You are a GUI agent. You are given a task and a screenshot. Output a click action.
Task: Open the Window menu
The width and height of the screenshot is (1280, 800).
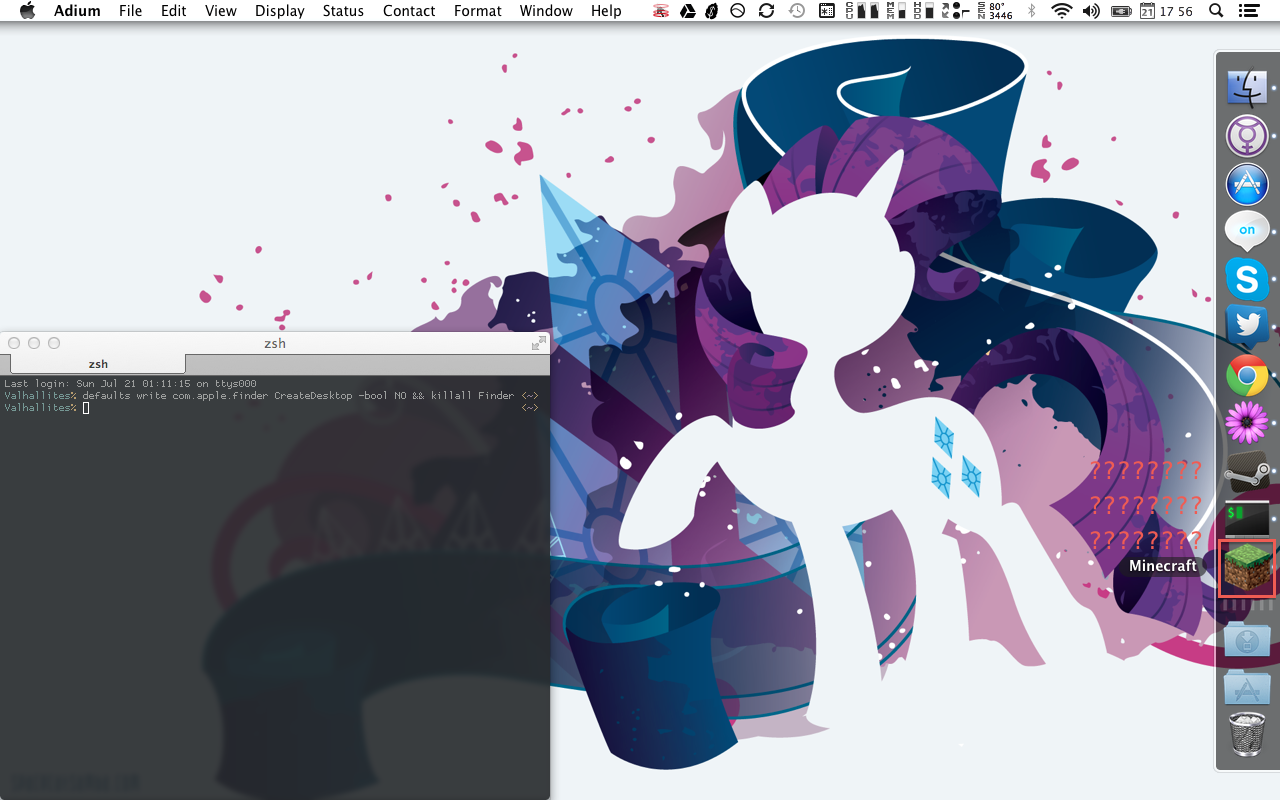pyautogui.click(x=546, y=11)
